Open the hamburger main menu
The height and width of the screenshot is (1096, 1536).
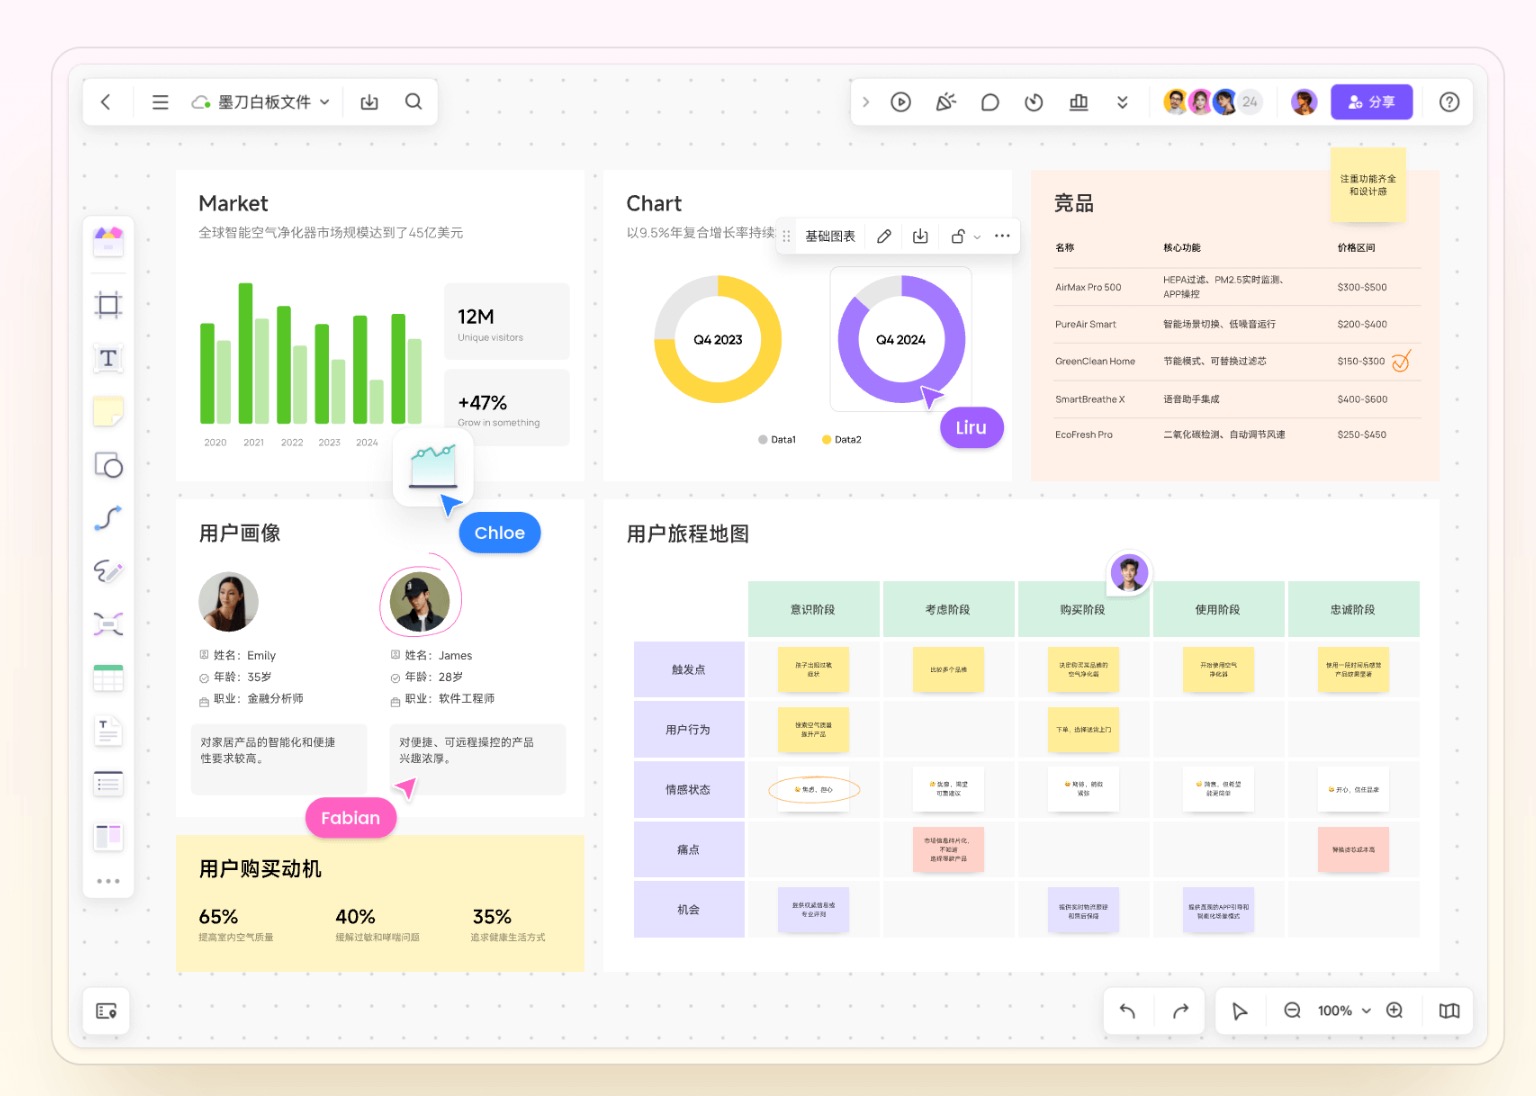click(160, 102)
